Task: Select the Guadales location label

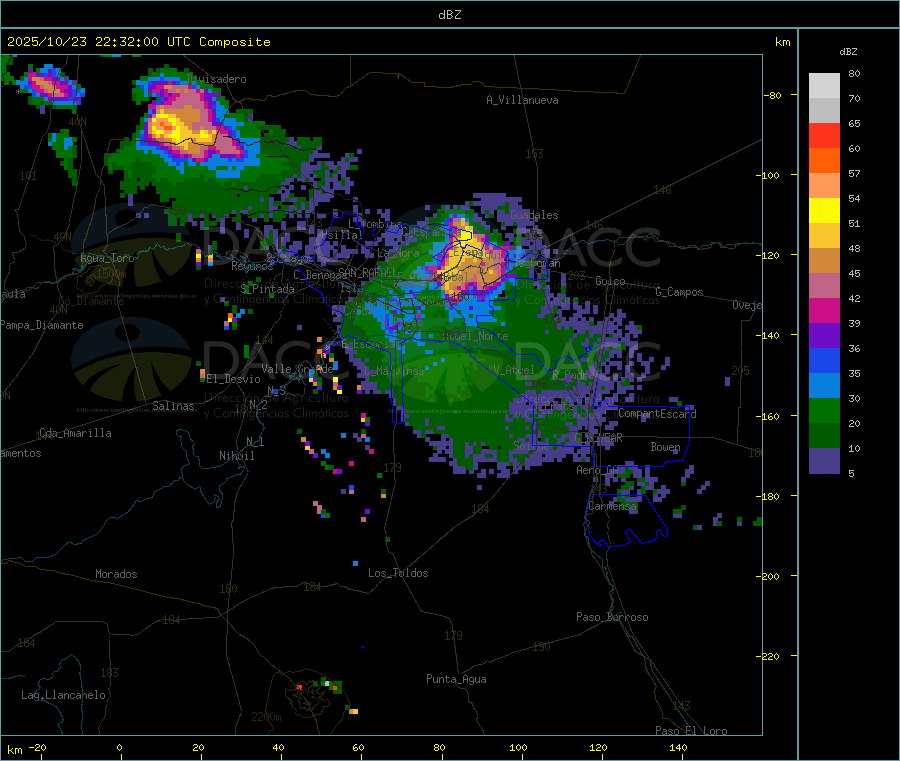Action: coord(534,215)
